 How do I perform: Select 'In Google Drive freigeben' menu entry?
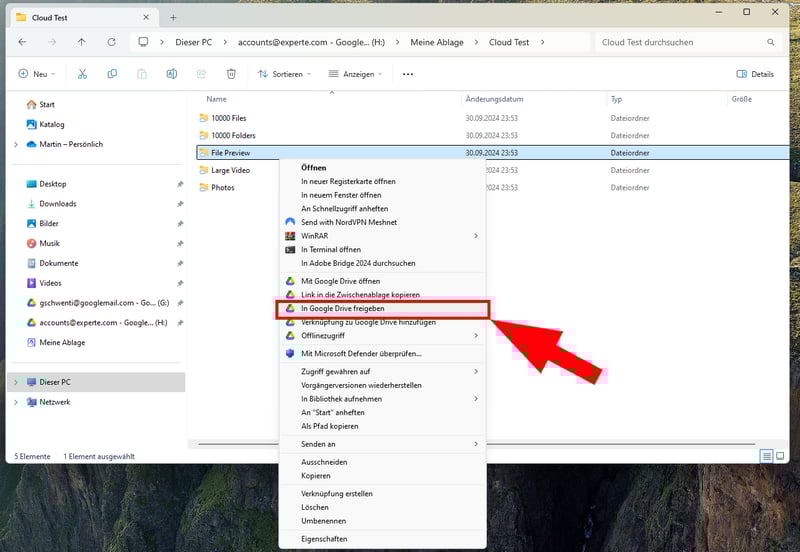342,309
